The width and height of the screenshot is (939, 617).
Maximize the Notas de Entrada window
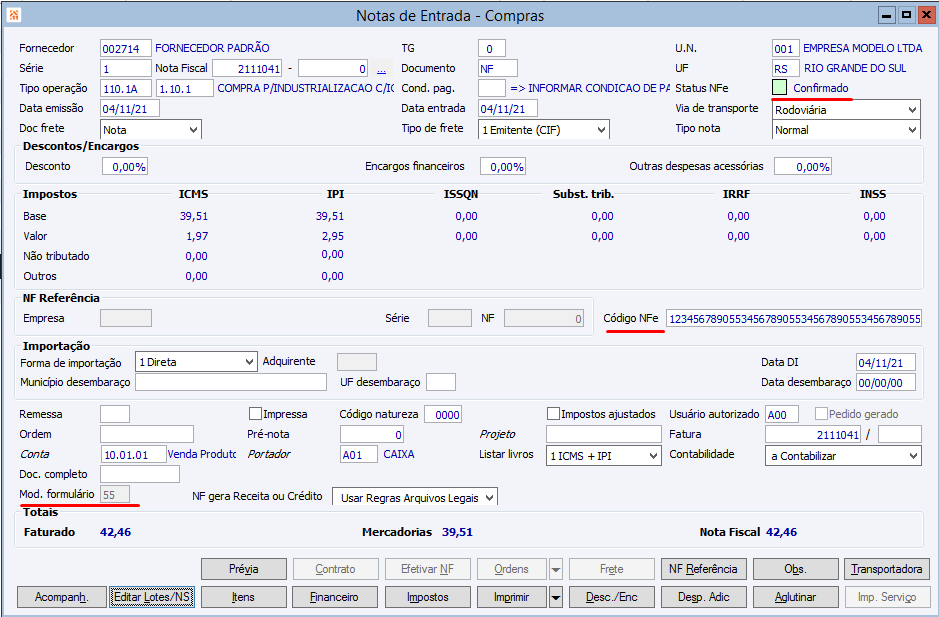[x=906, y=15]
